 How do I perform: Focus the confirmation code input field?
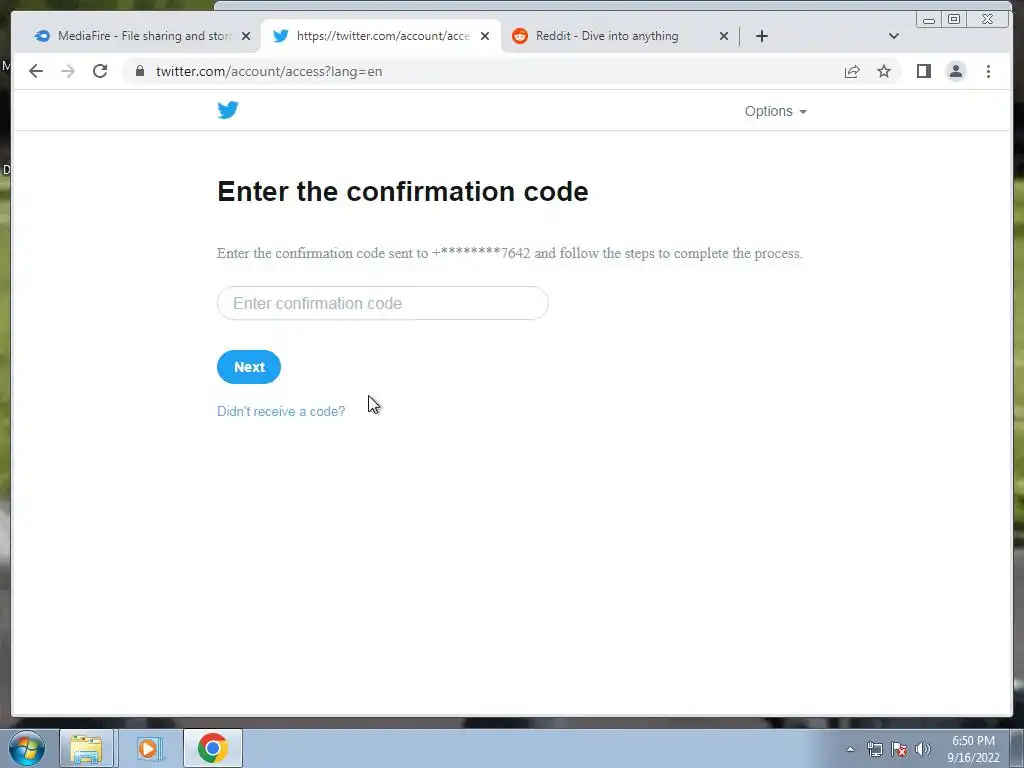click(x=383, y=303)
